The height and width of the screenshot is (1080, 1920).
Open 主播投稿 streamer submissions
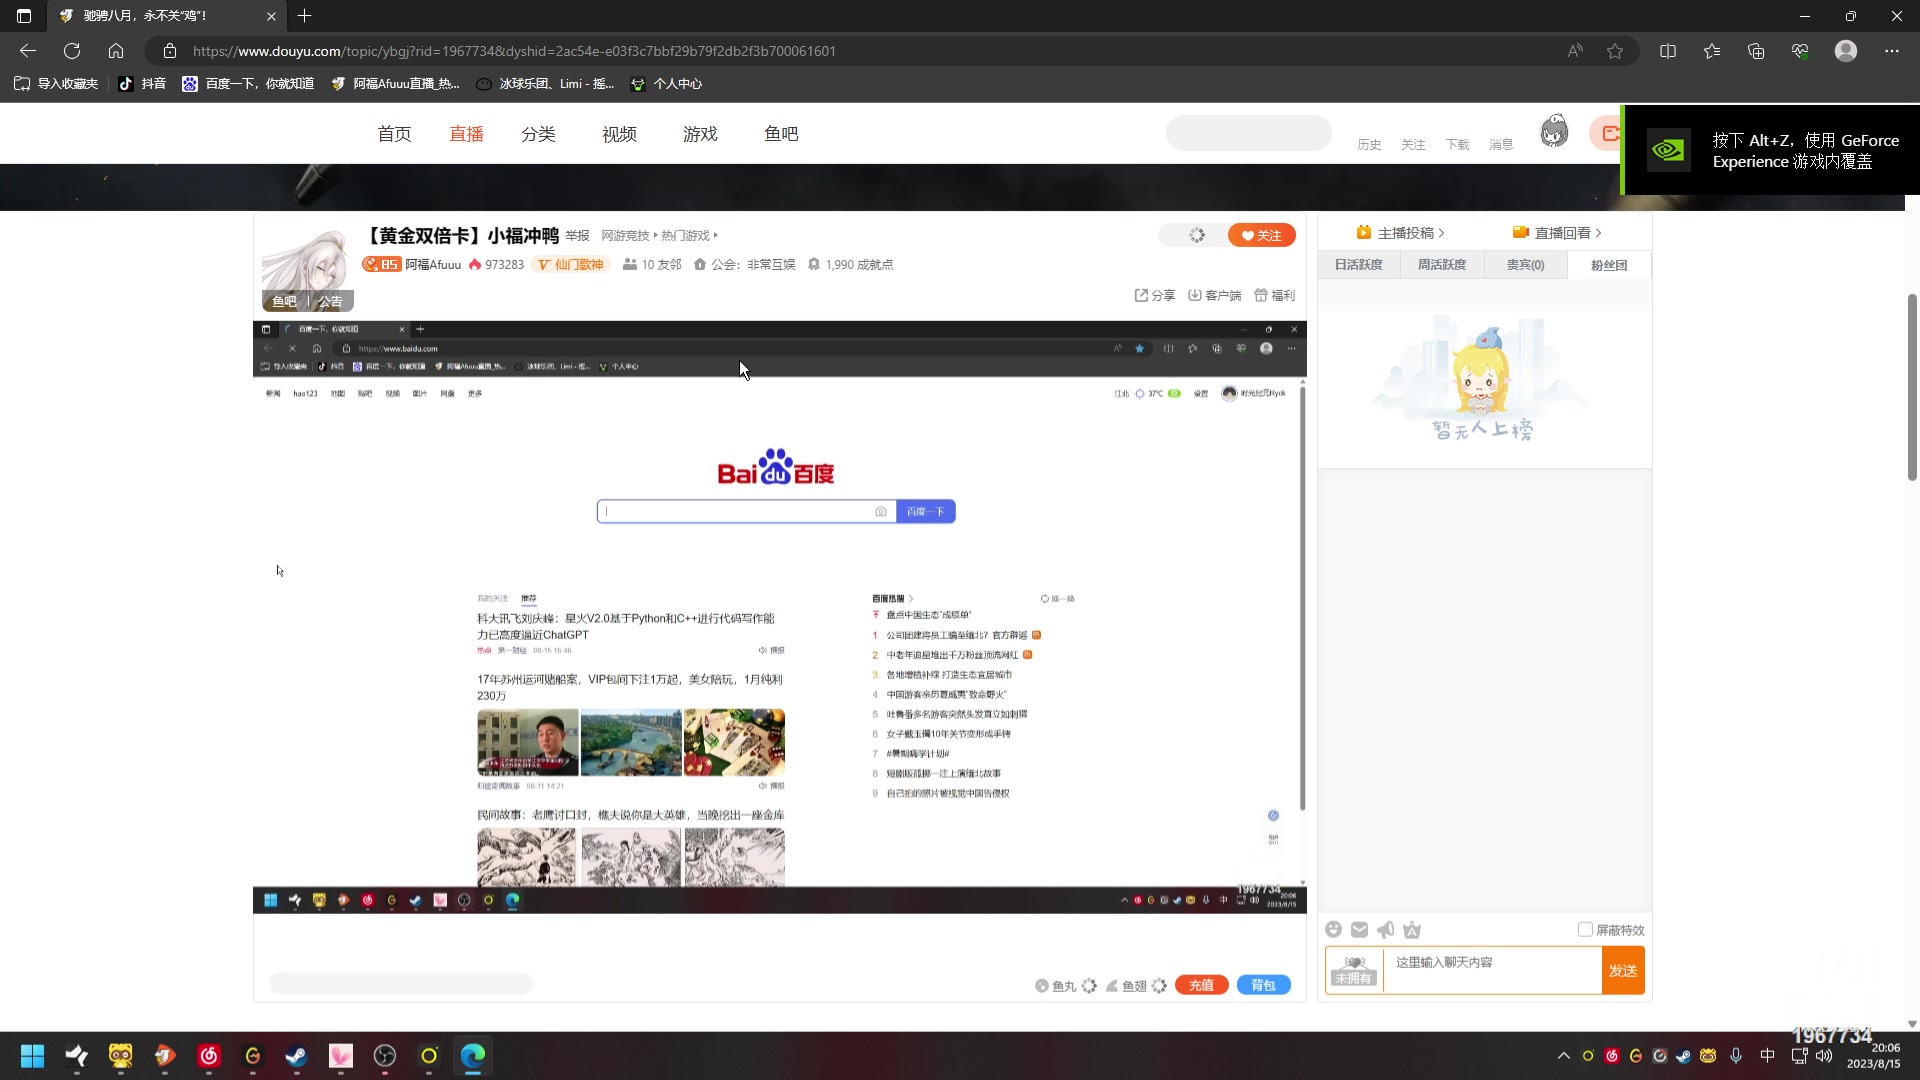click(x=1400, y=233)
